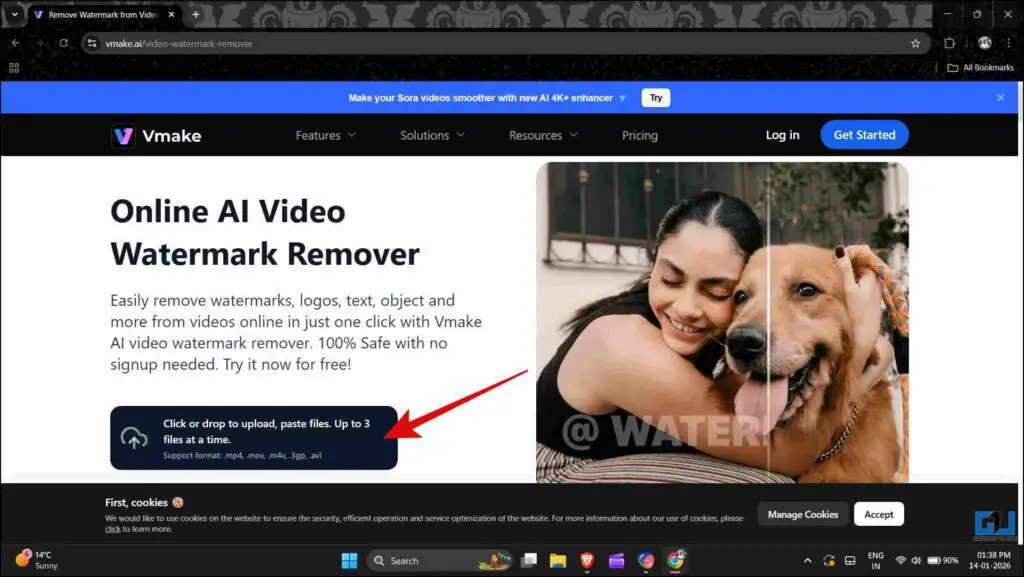This screenshot has height=577, width=1024.
Task: Bookmark the page using the star icon
Action: [916, 43]
